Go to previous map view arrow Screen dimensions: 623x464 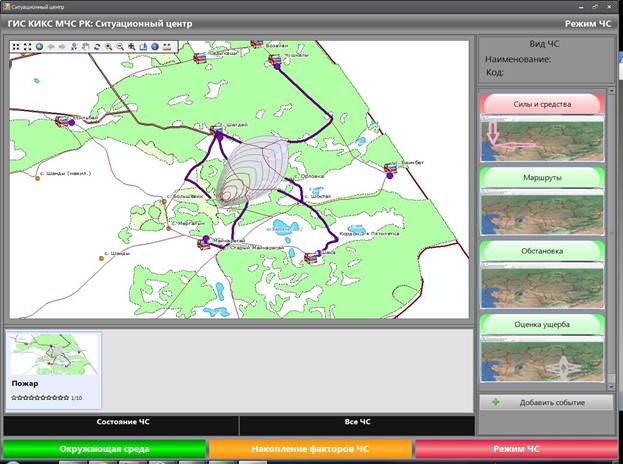click(51, 46)
